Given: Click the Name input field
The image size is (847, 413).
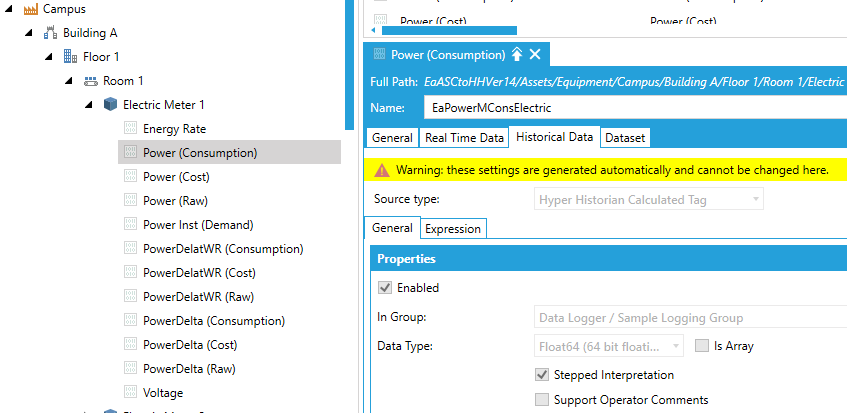Looking at the screenshot, I should pos(630,107).
